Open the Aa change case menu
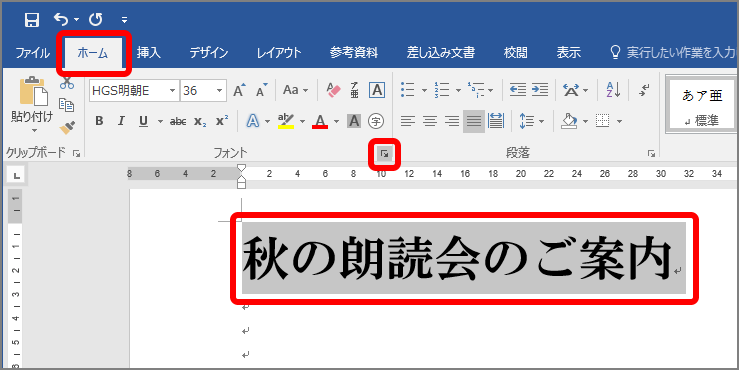Viewport: 739px width, 370px height. [x=295, y=90]
